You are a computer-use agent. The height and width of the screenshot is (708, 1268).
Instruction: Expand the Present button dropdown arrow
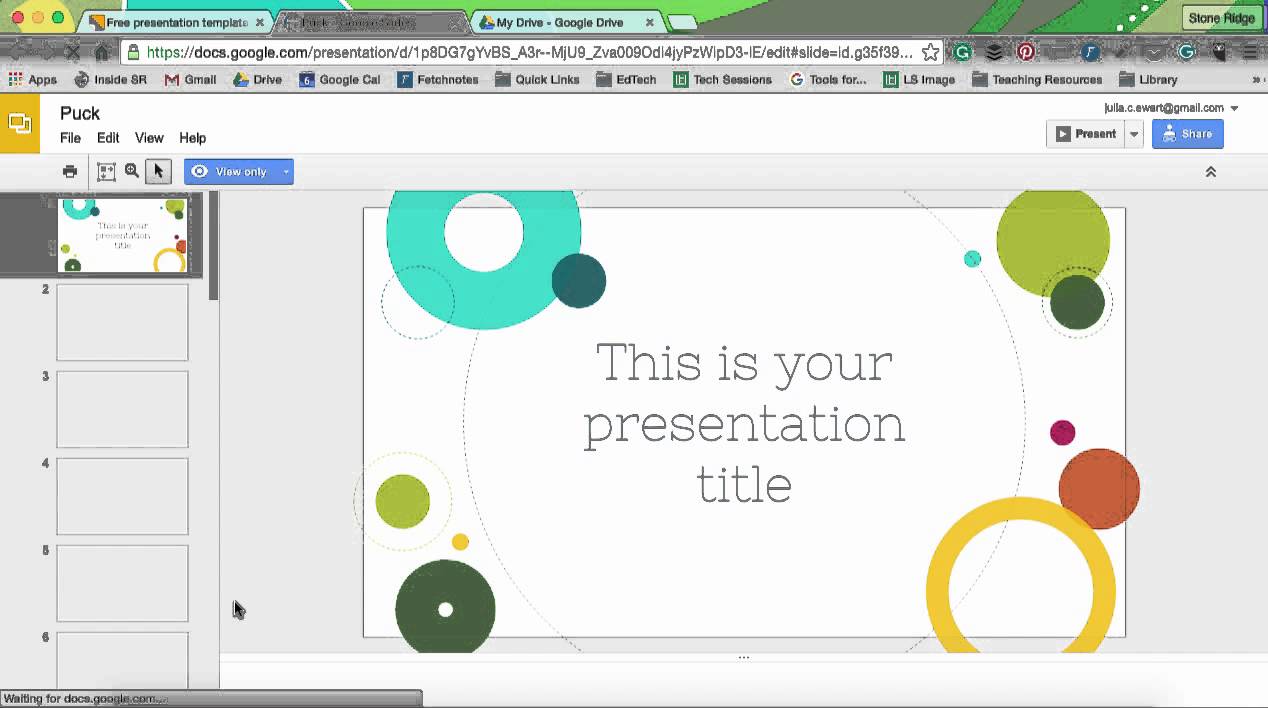tap(1134, 134)
